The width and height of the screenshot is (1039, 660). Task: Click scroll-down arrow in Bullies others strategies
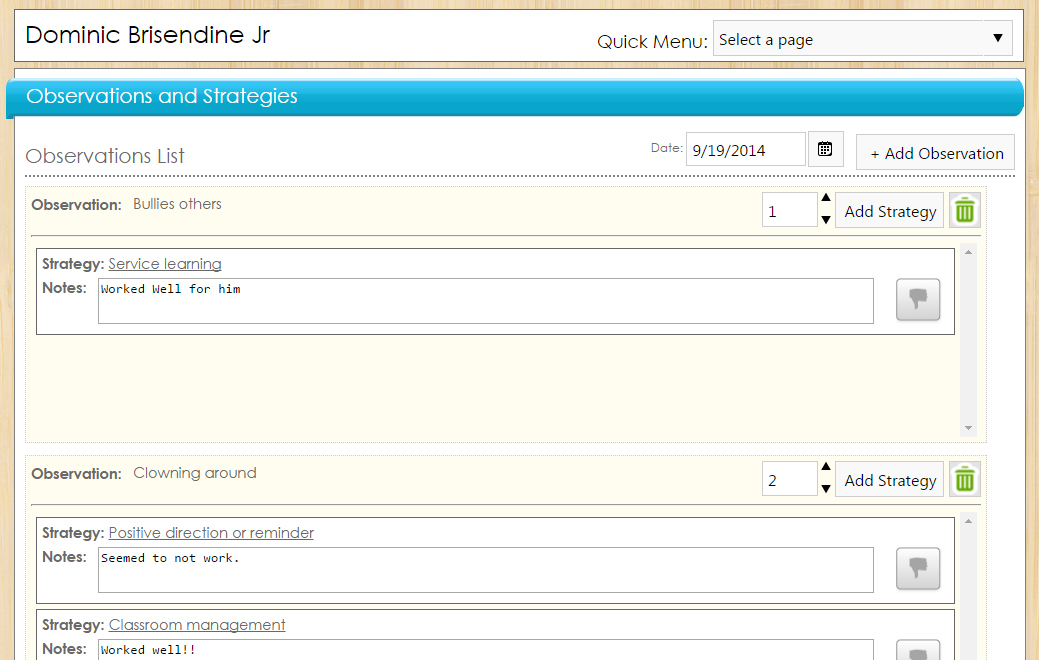tap(968, 428)
